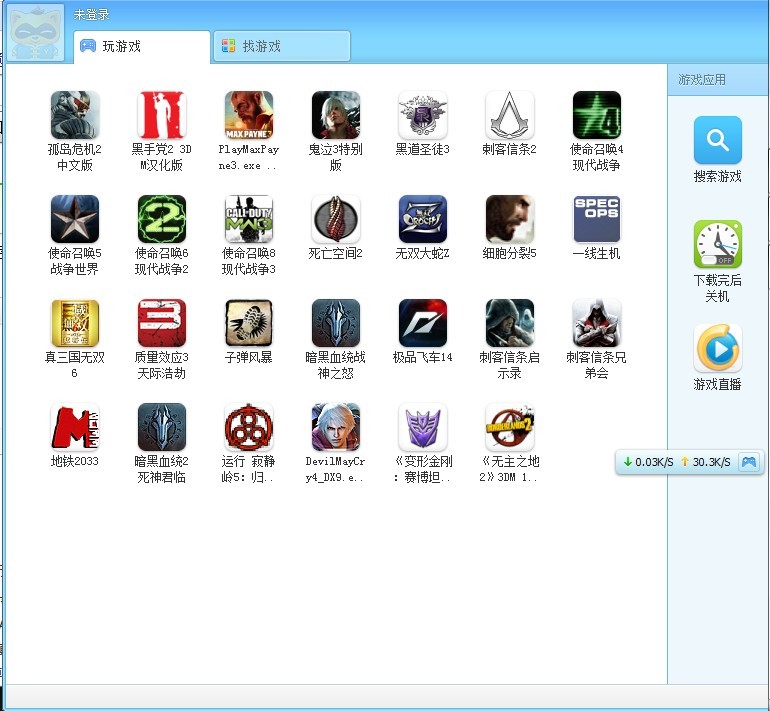Open the 寂静岭5 game icon

[248, 427]
